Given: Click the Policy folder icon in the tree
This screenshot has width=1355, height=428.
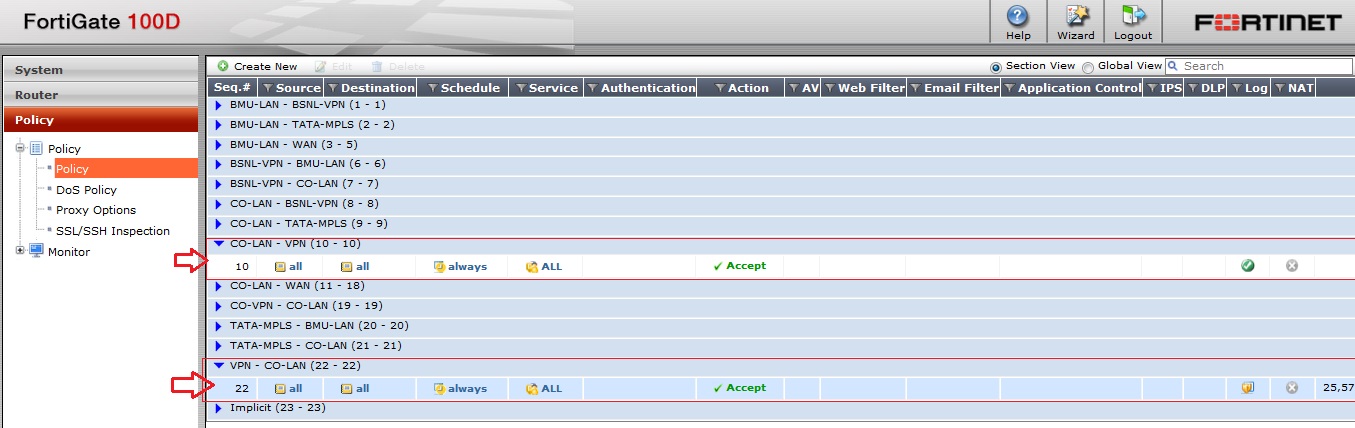Looking at the screenshot, I should click(36, 148).
